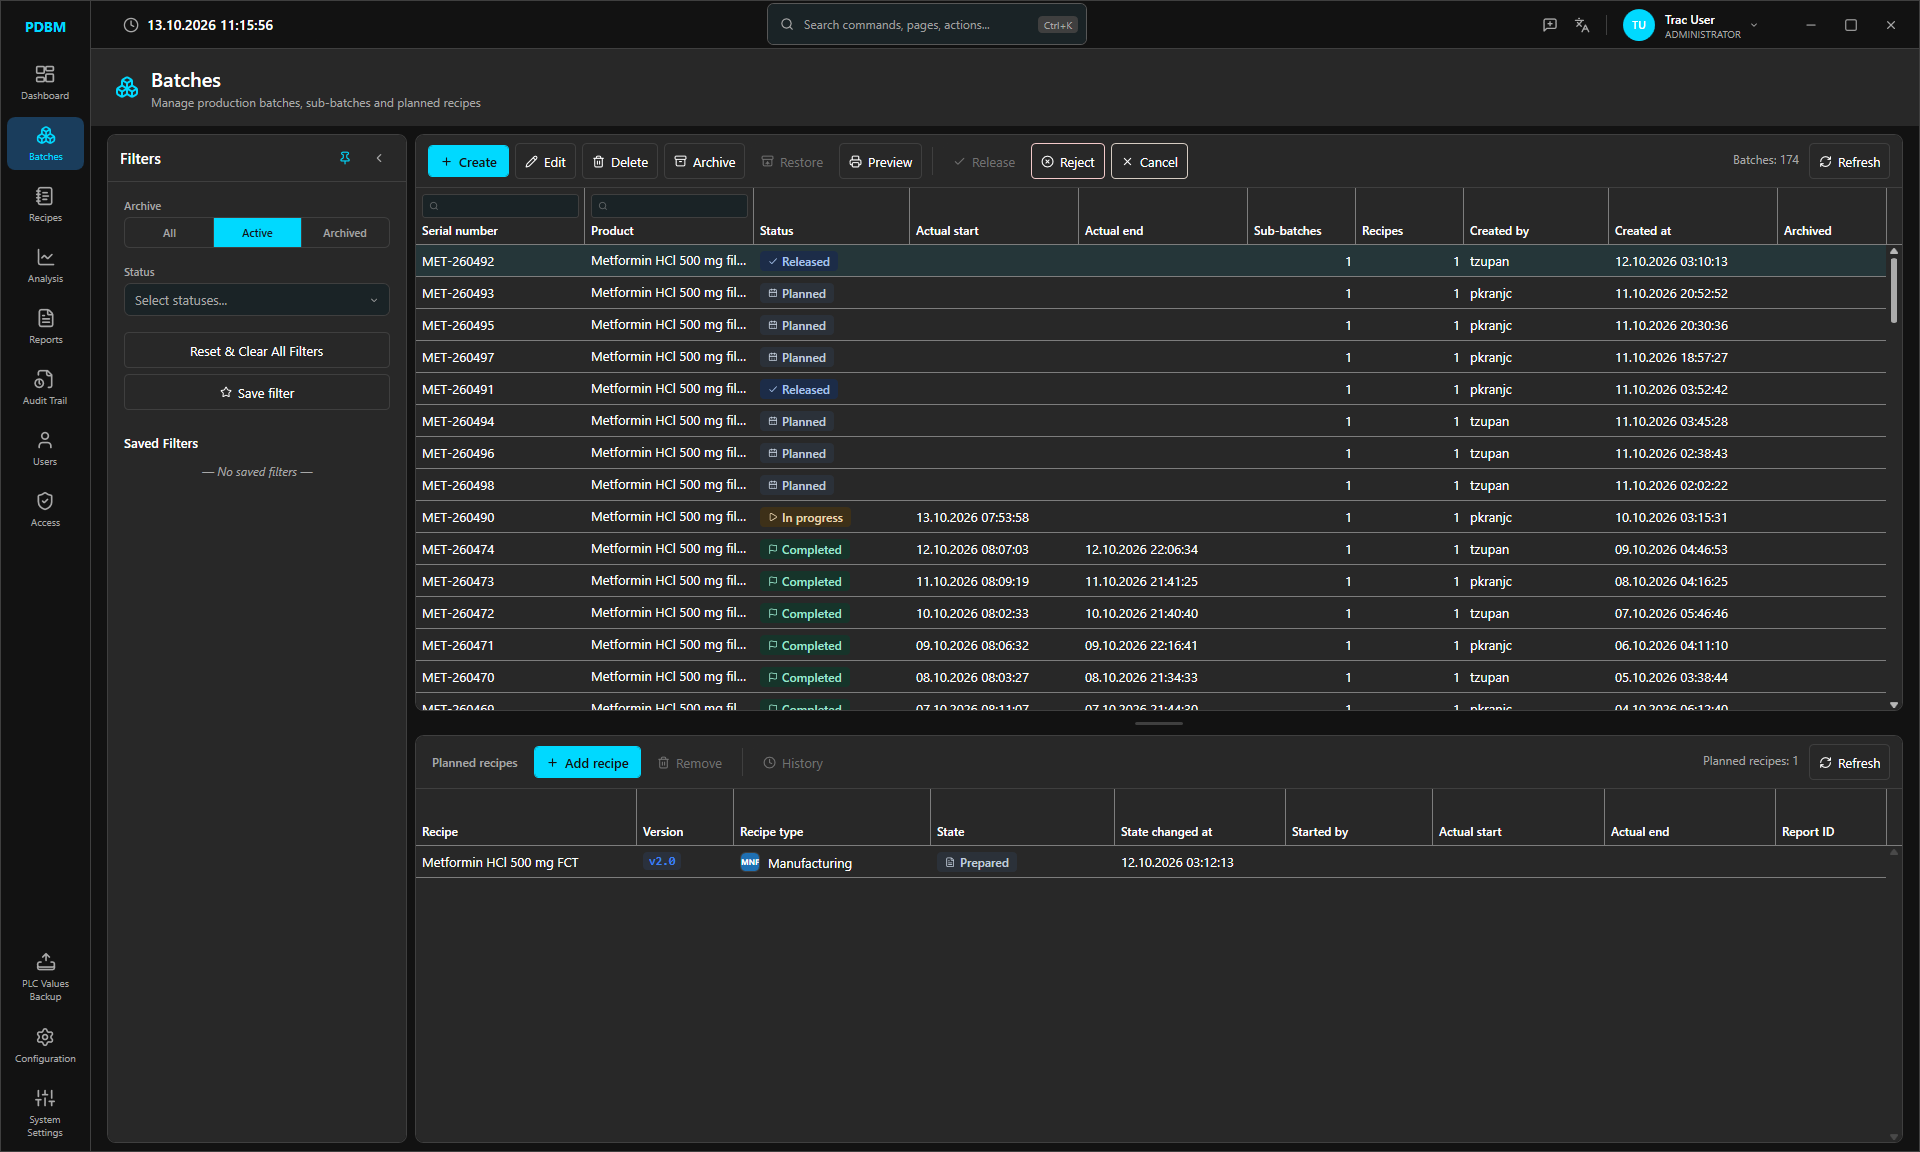Click the Cancel batch button
The image size is (1920, 1152).
(x=1150, y=162)
